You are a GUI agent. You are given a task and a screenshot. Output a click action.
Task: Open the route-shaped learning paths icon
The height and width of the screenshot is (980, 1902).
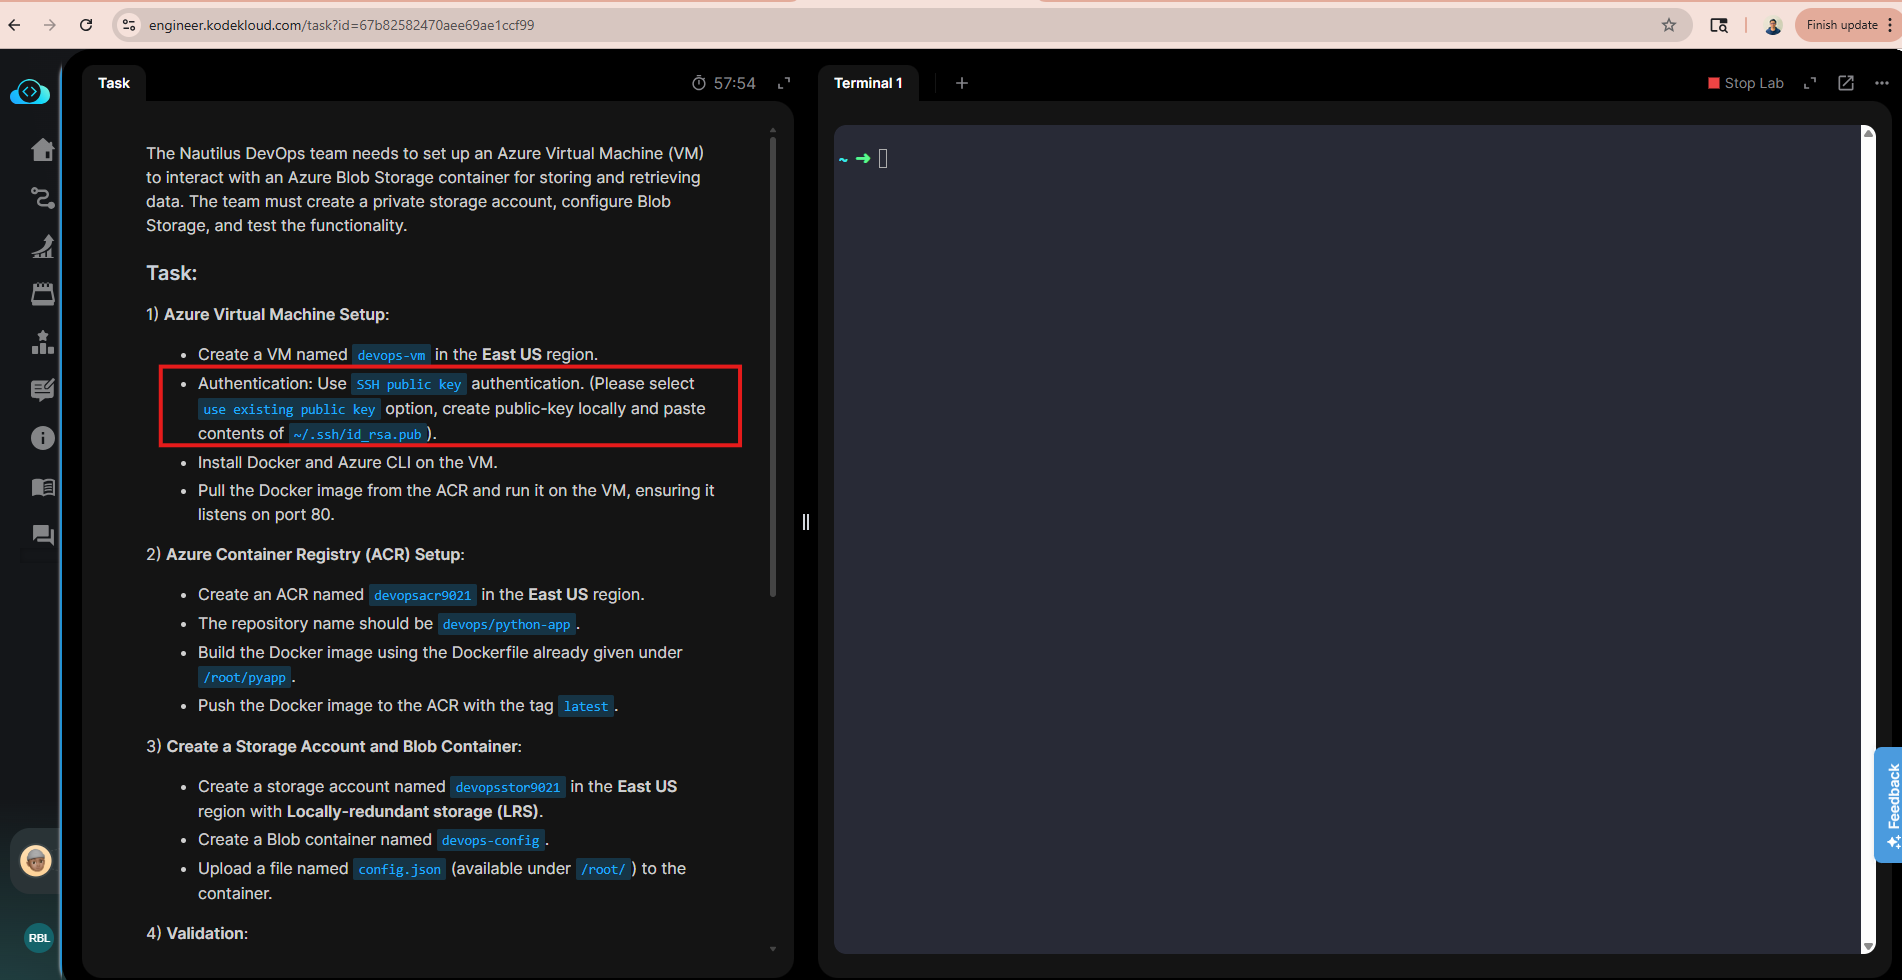42,198
